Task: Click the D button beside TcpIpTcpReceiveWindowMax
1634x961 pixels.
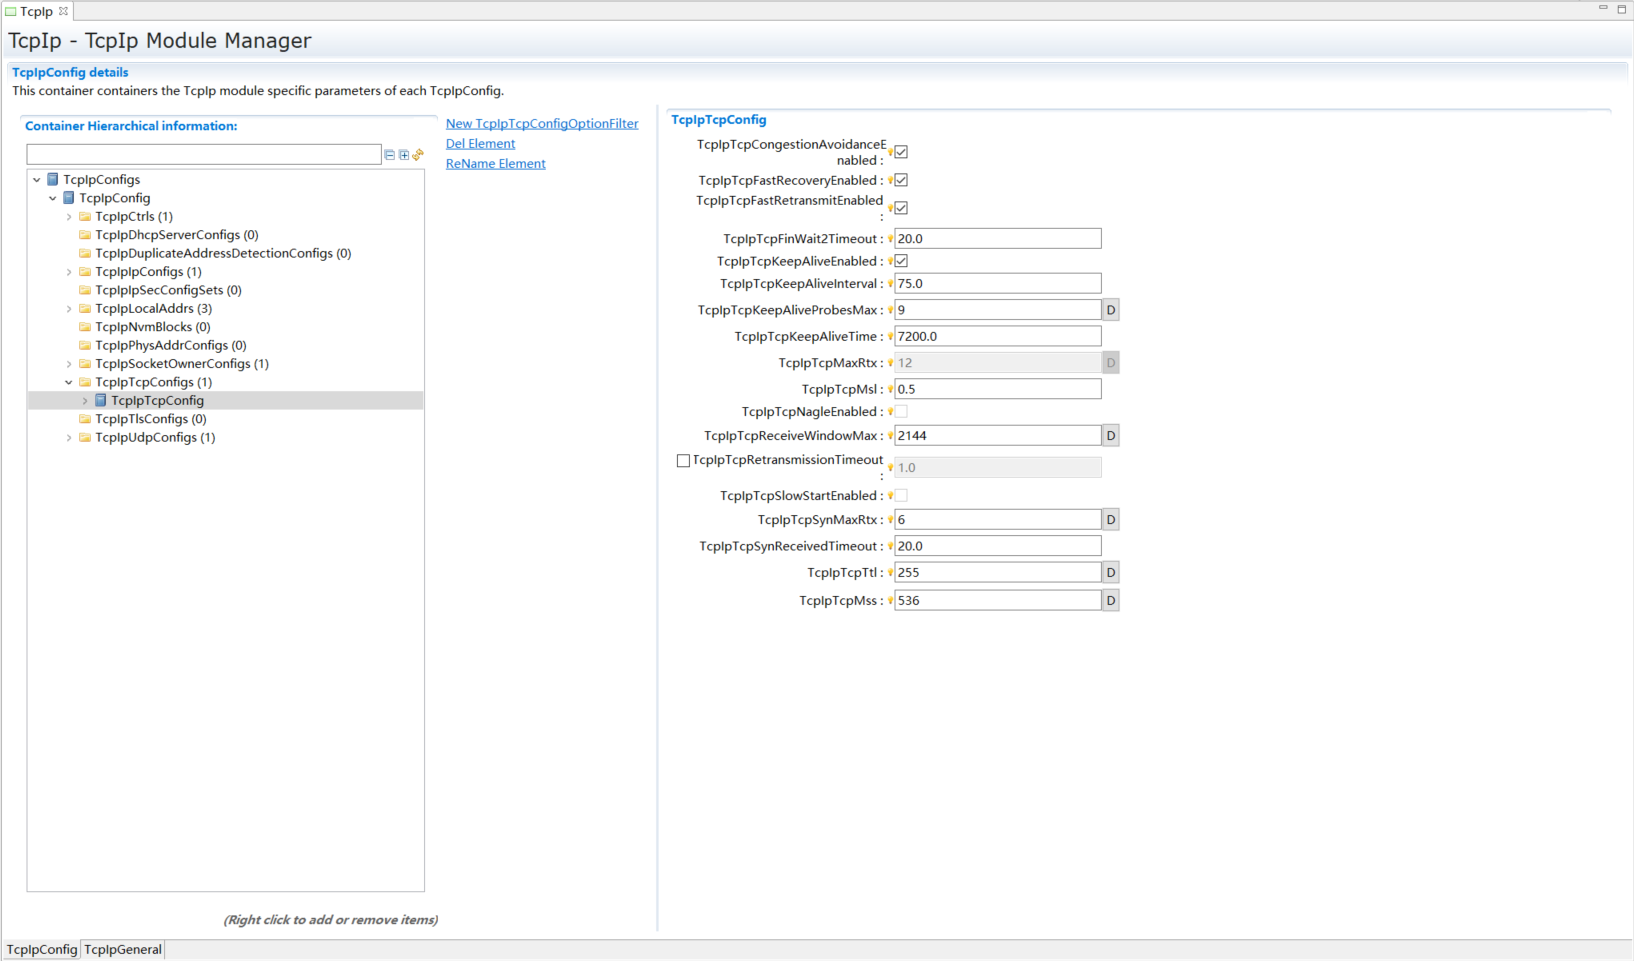Action: coord(1110,436)
